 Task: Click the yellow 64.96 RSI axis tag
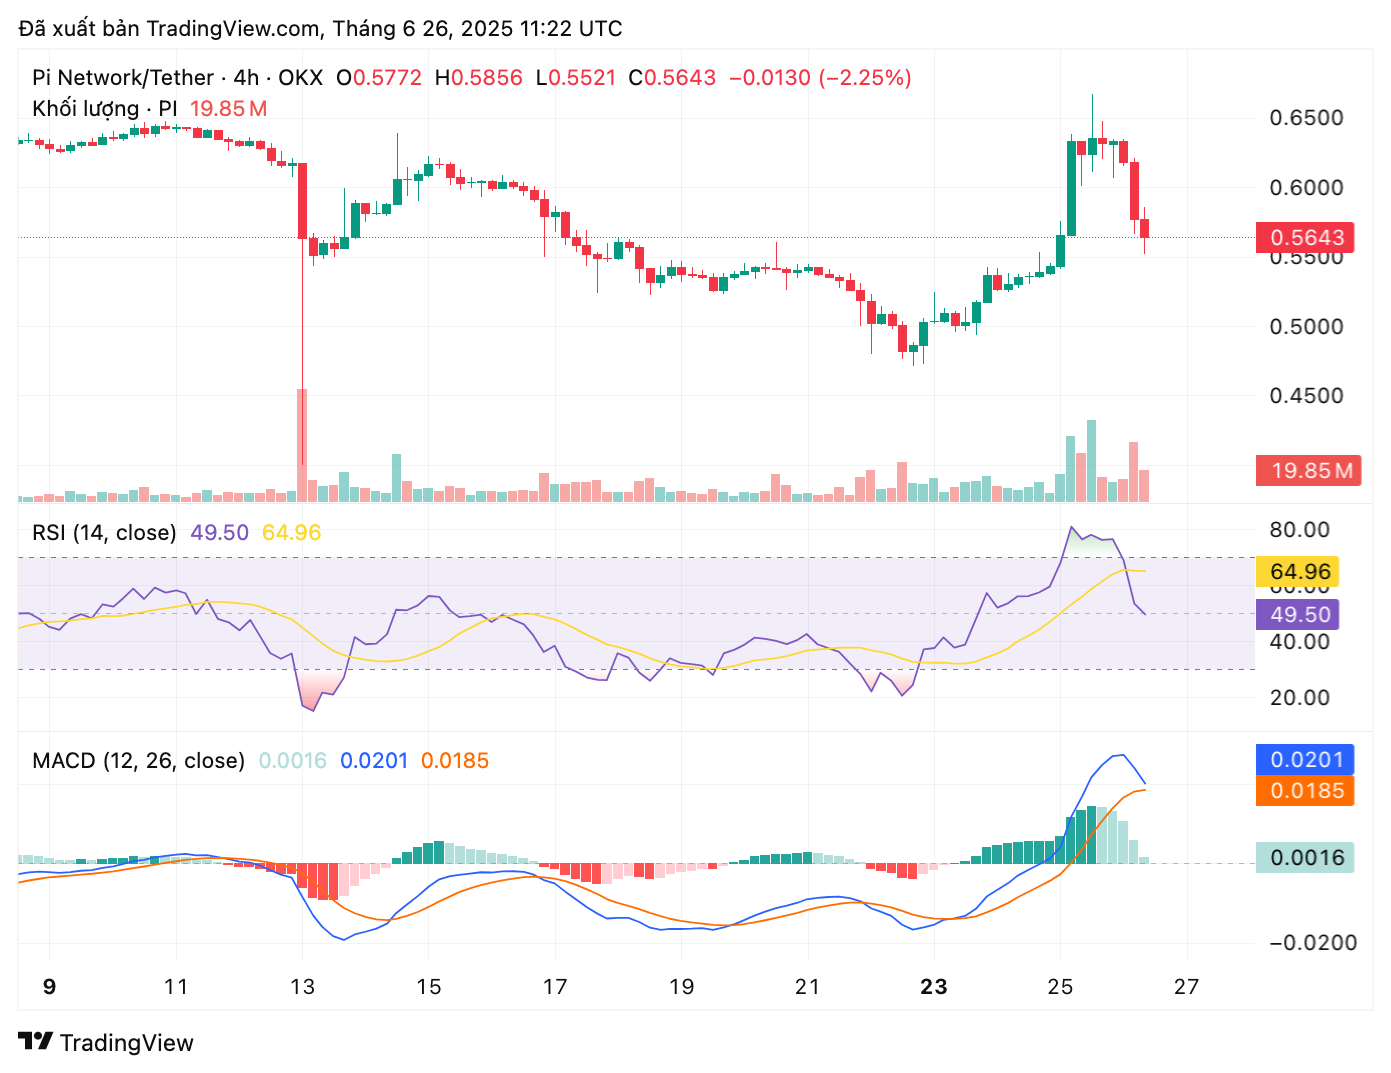click(x=1297, y=572)
